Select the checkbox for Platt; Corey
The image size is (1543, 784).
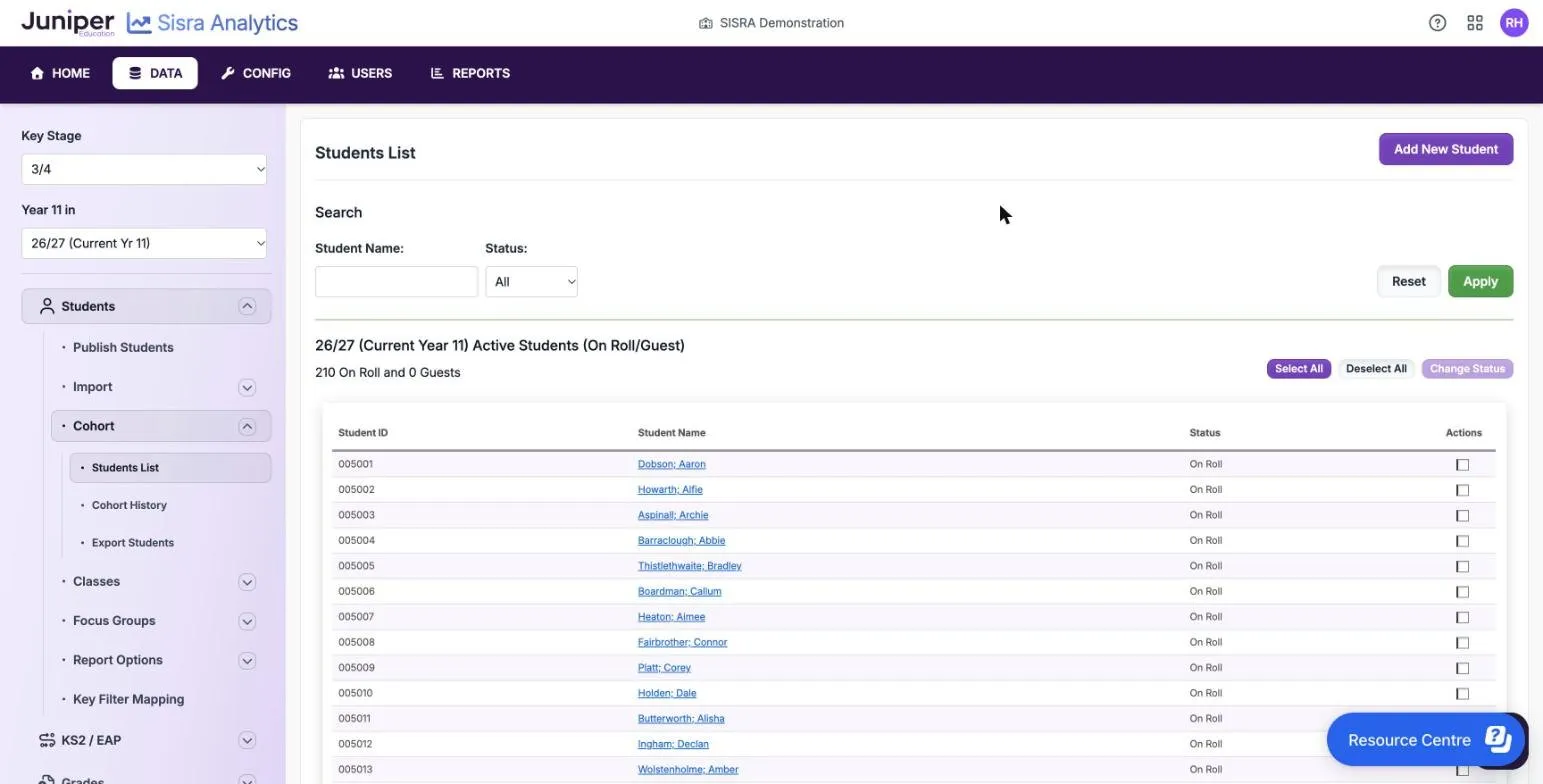pos(1462,668)
